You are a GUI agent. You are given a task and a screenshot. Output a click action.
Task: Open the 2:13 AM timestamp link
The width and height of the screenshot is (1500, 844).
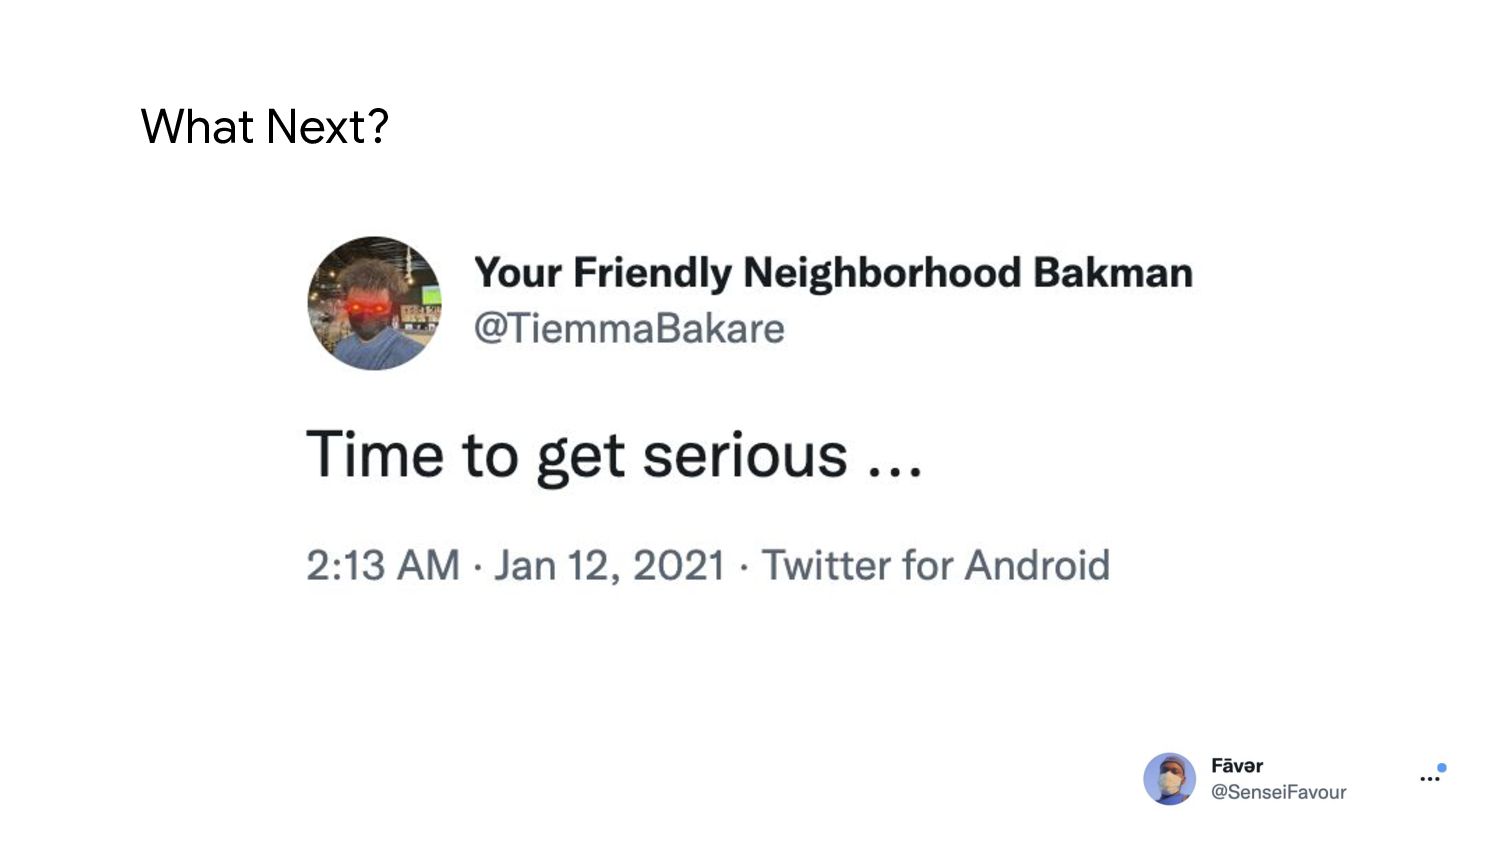coord(383,565)
